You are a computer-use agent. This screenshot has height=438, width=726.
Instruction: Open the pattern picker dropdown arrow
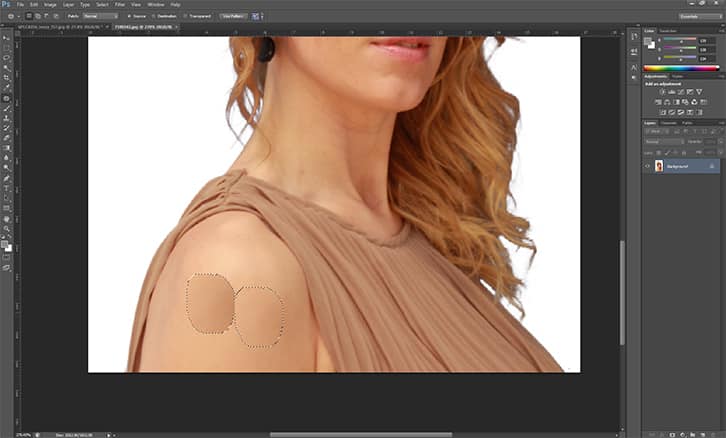262,16
